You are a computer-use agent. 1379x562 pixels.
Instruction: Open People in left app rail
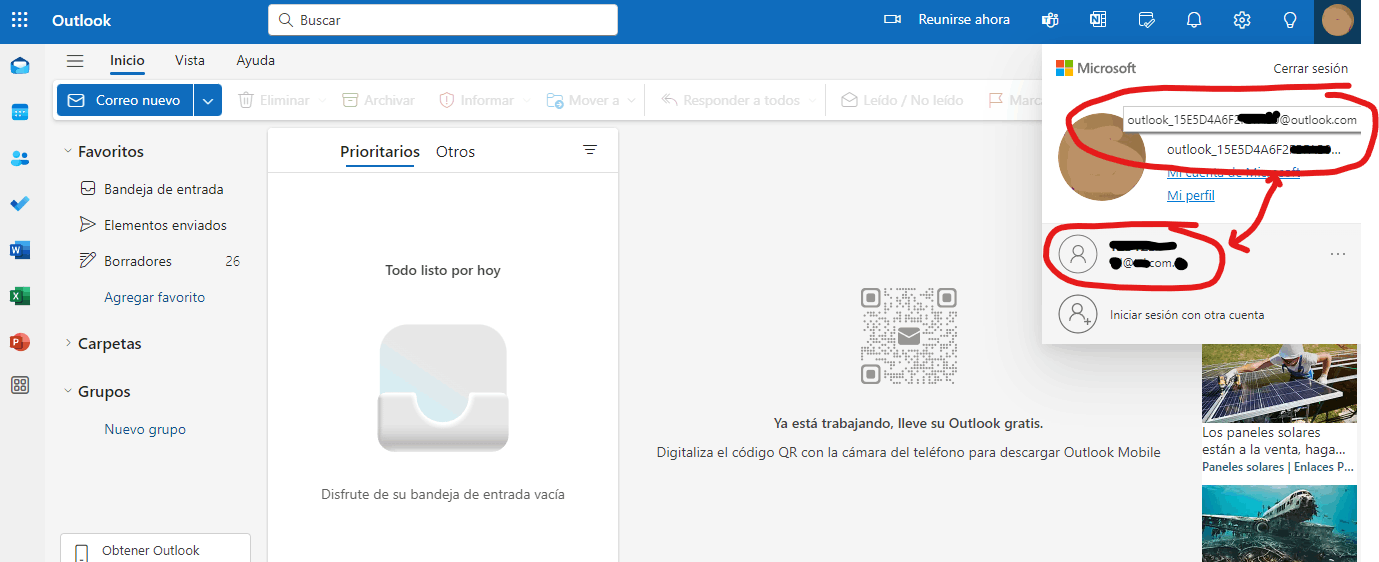click(20, 158)
